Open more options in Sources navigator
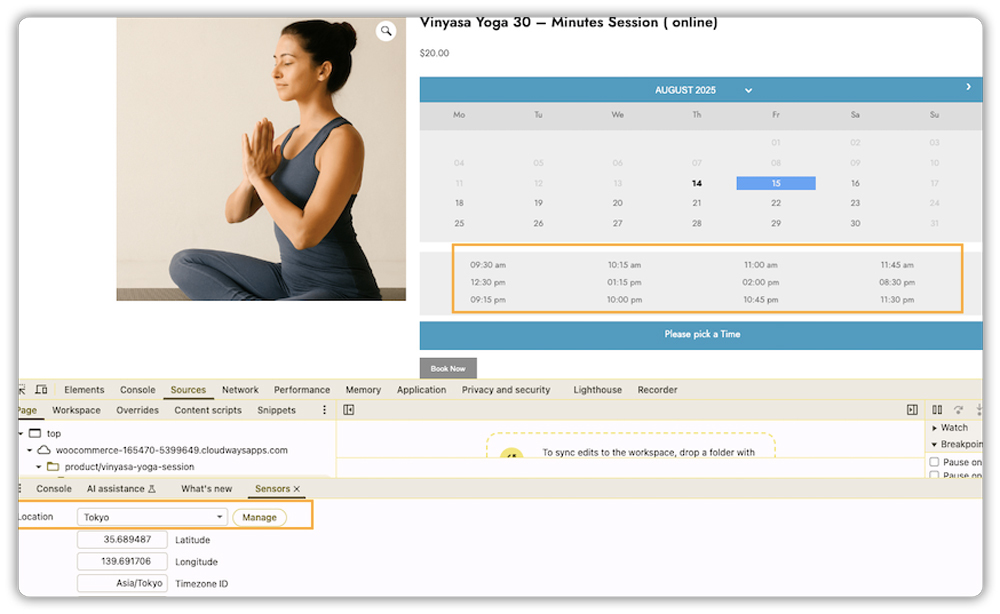This screenshot has width=1000, height=614. click(324, 410)
